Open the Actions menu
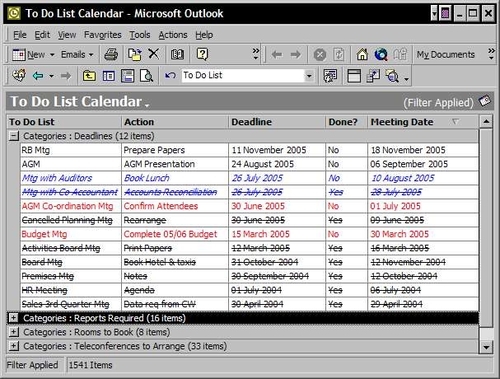Screen dimensions: 500x379 (173, 35)
